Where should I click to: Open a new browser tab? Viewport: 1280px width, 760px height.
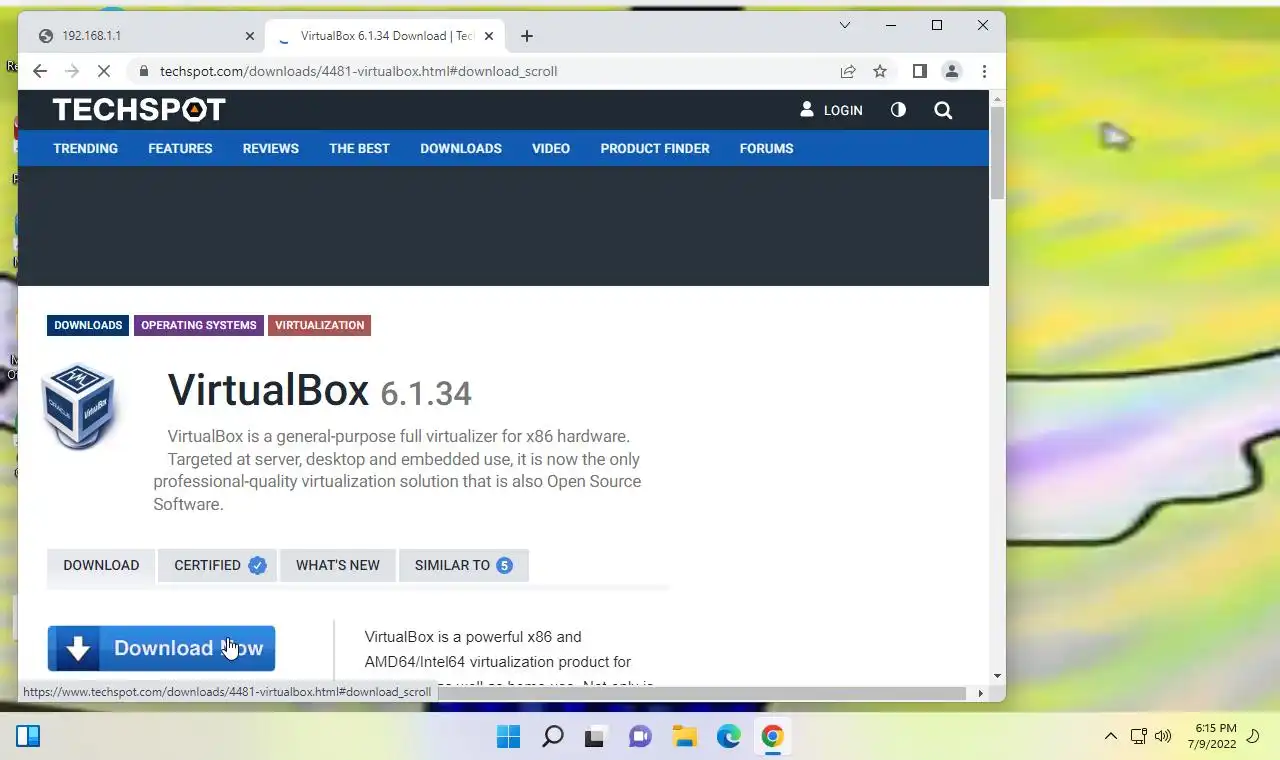coord(527,36)
